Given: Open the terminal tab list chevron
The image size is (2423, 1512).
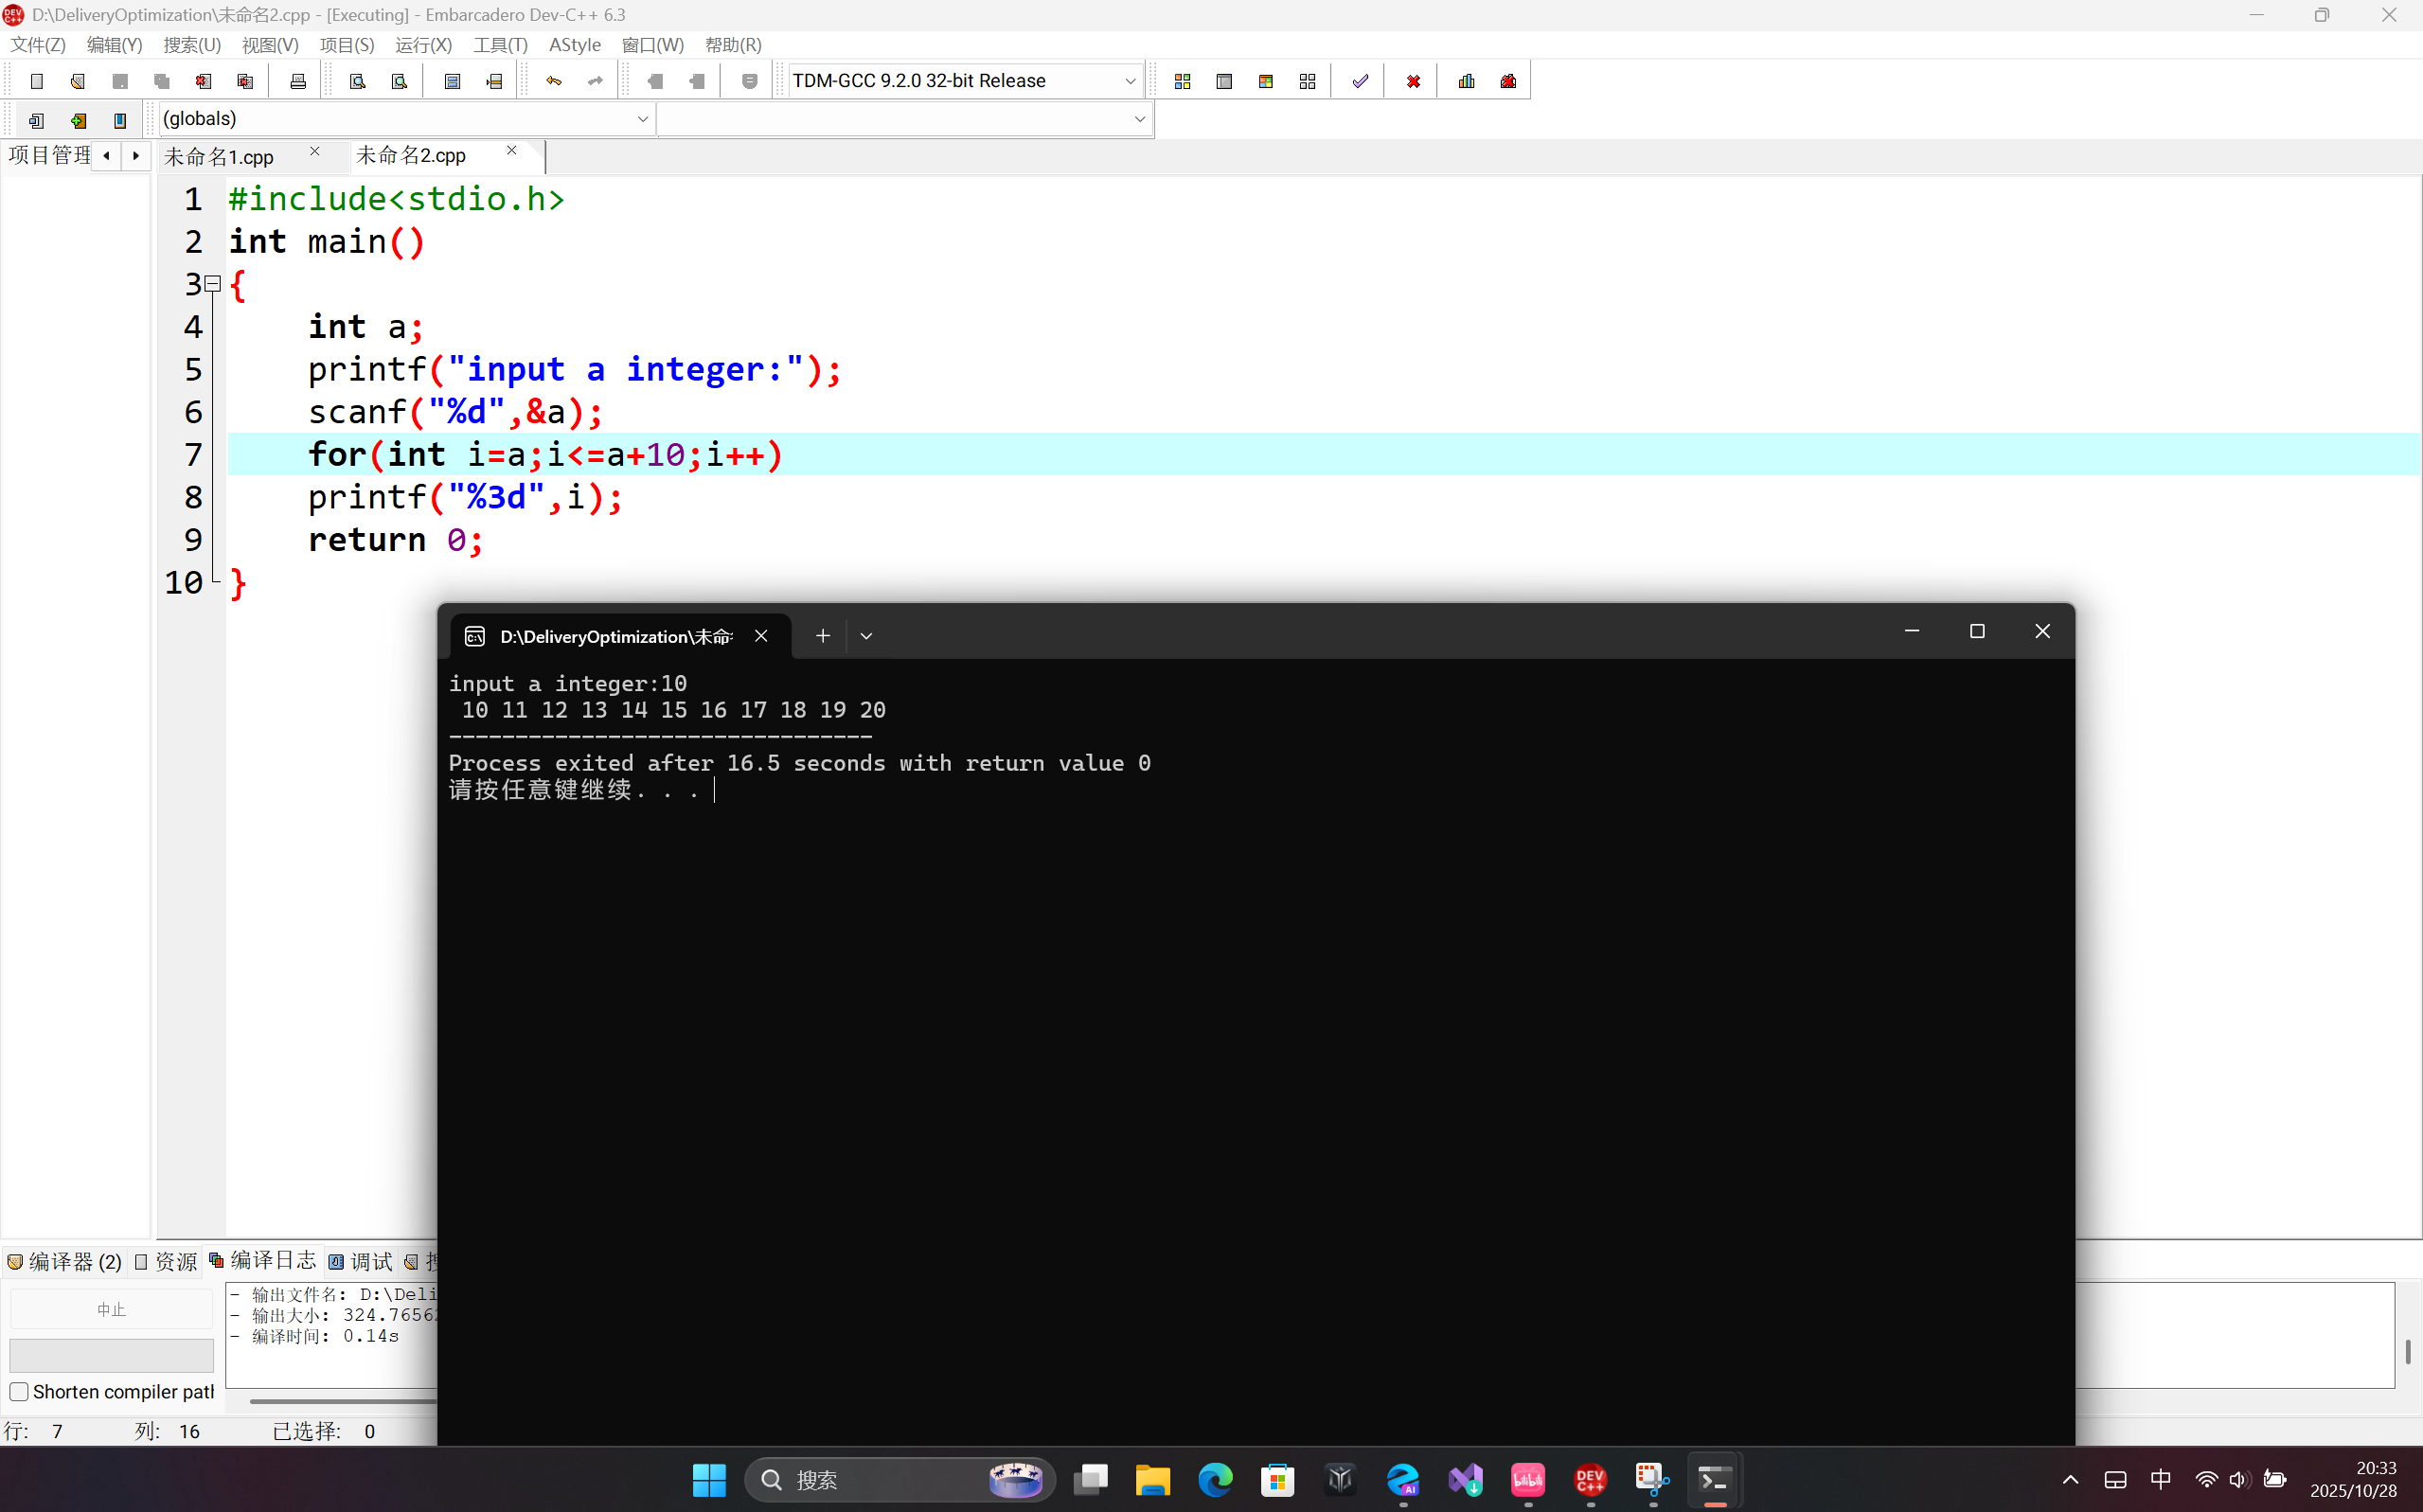Looking at the screenshot, I should pyautogui.click(x=866, y=636).
